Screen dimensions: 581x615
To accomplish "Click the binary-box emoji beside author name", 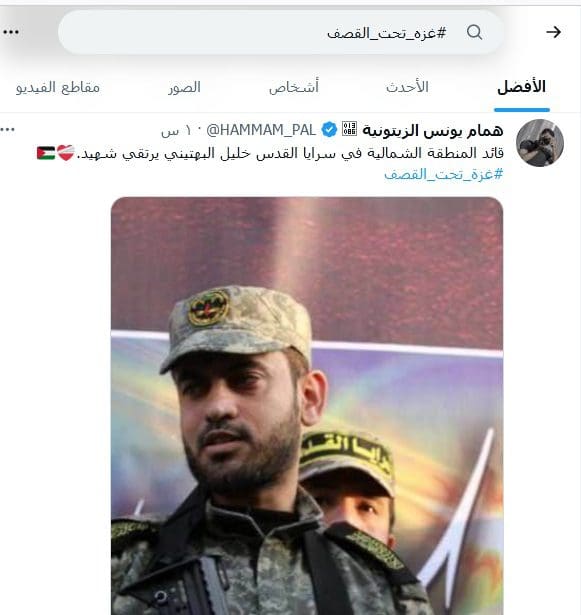I will 349,129.
